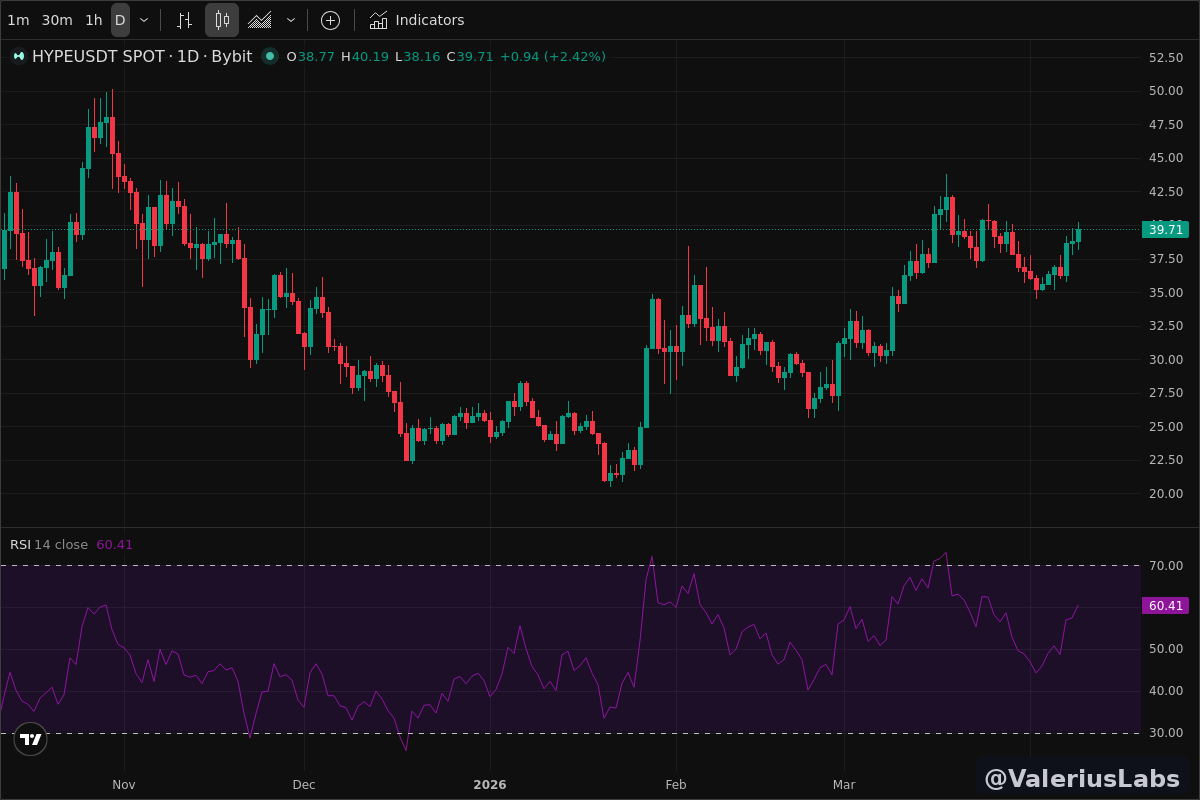1200x800 pixels.
Task: Expand the chart style dropdown arrow
Action: [291, 20]
